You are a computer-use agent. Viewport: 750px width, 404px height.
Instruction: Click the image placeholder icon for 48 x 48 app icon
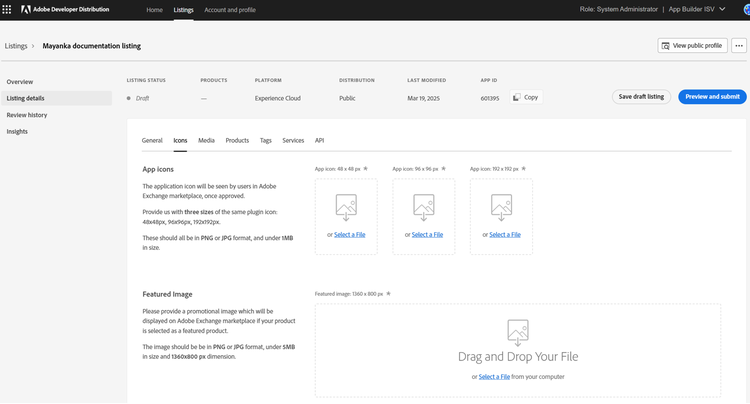(346, 207)
